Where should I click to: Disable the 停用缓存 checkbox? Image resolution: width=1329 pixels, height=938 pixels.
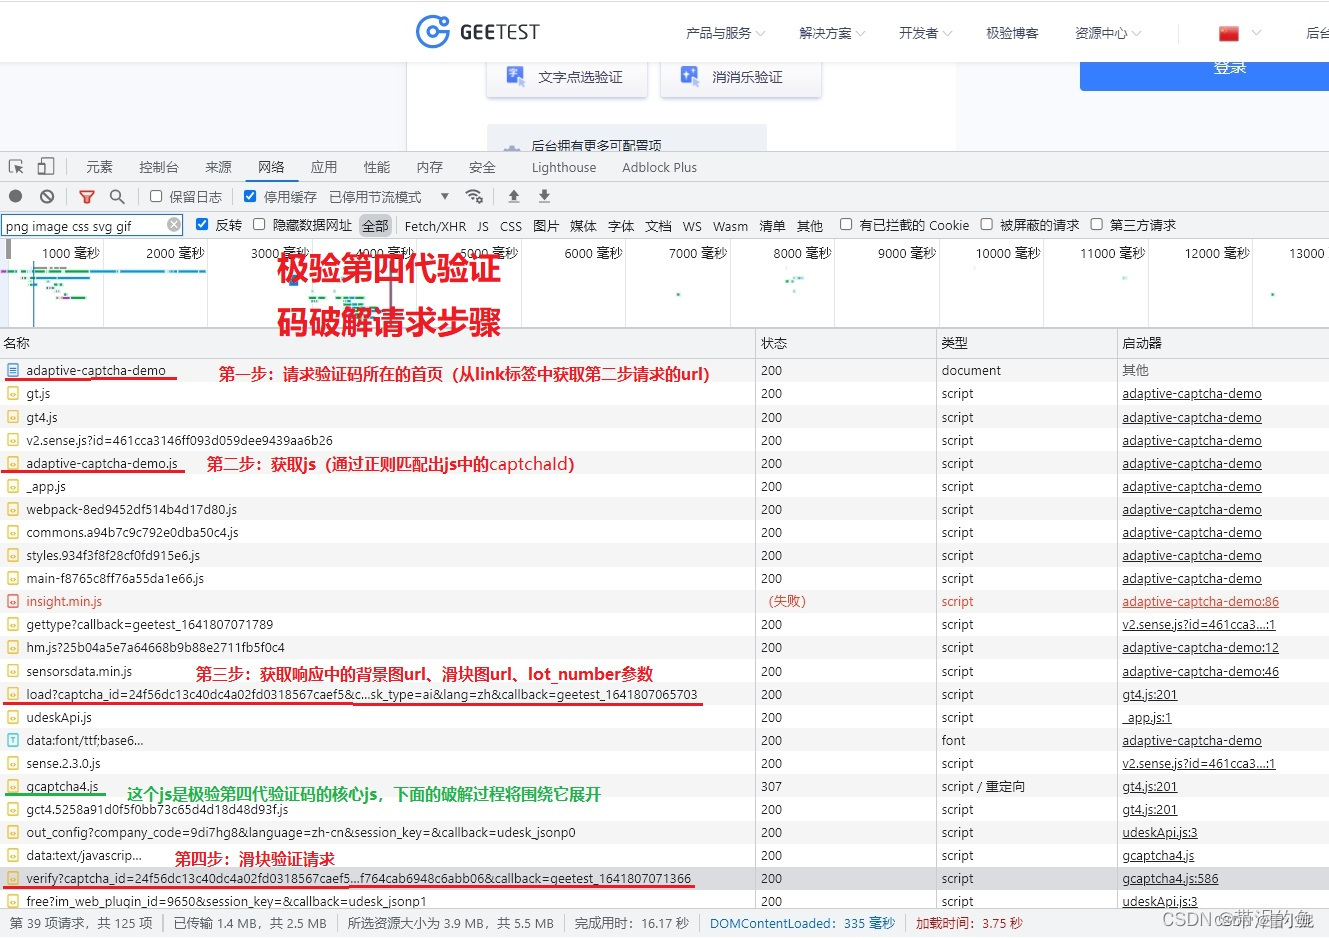point(249,196)
